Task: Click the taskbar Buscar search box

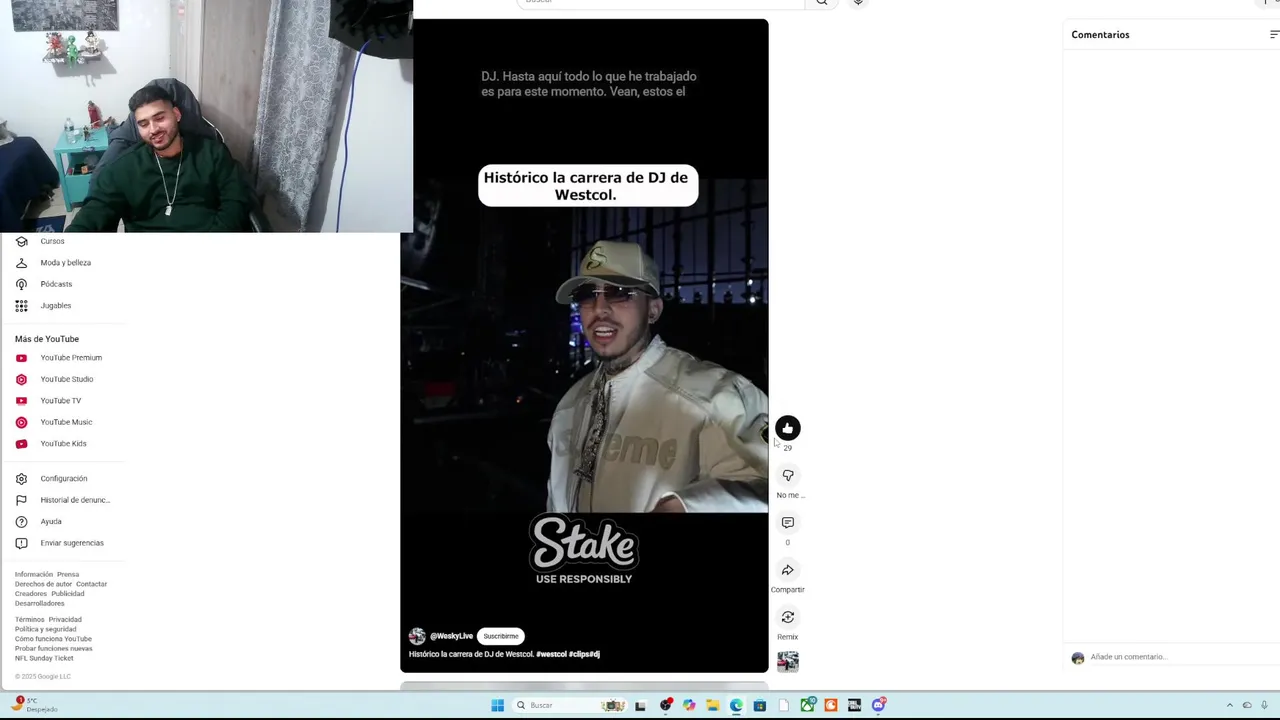Action: point(570,705)
